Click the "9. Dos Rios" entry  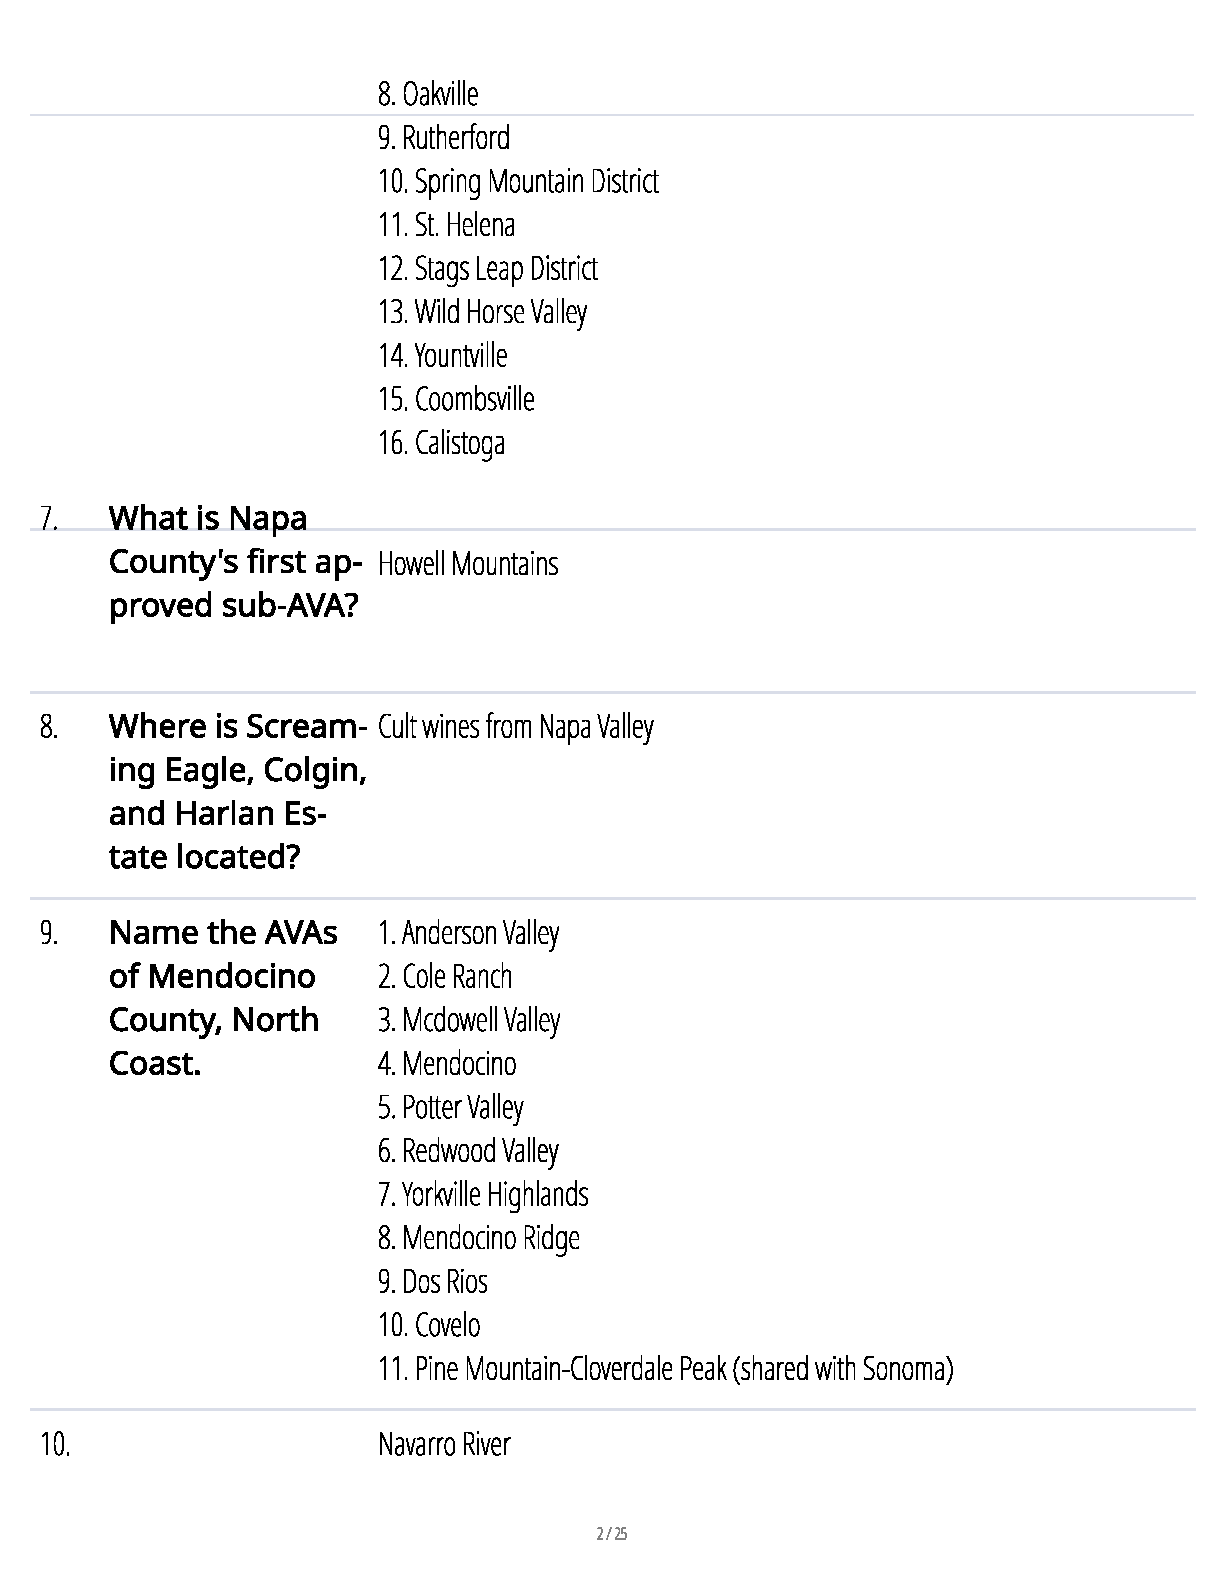[x=432, y=1282]
